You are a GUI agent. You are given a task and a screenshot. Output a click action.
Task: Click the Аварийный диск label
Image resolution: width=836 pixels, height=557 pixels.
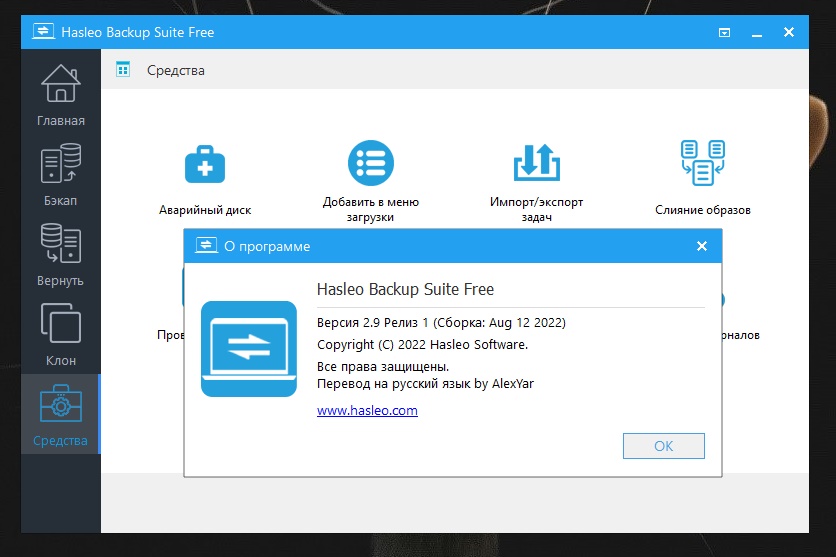tap(205, 210)
